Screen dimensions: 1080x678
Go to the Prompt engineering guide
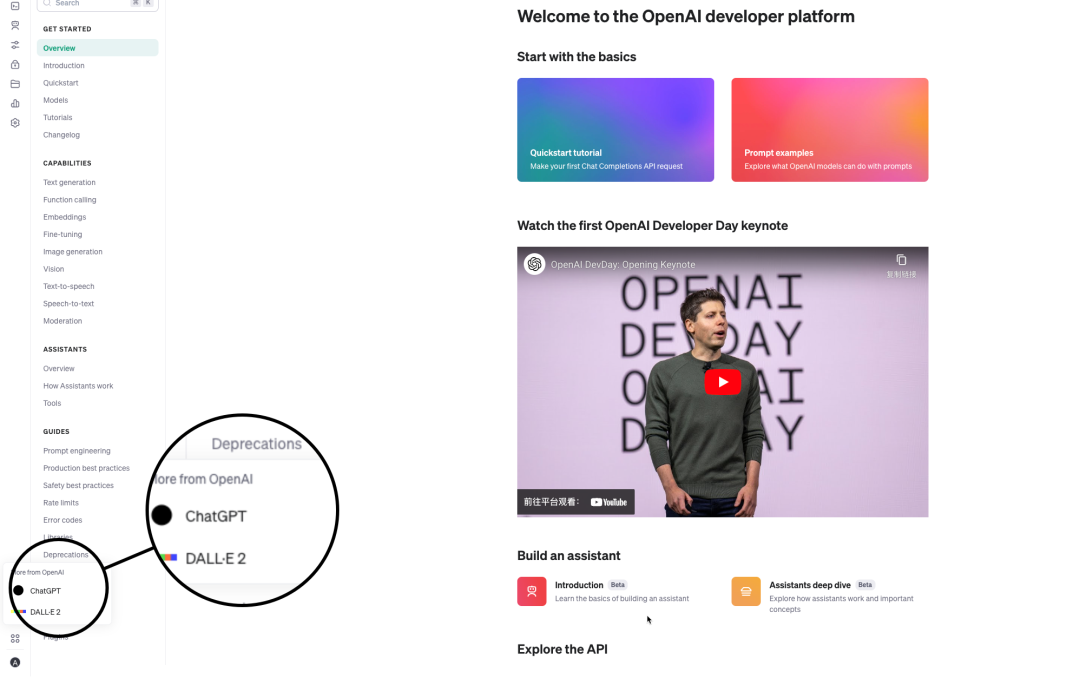[x=77, y=451]
